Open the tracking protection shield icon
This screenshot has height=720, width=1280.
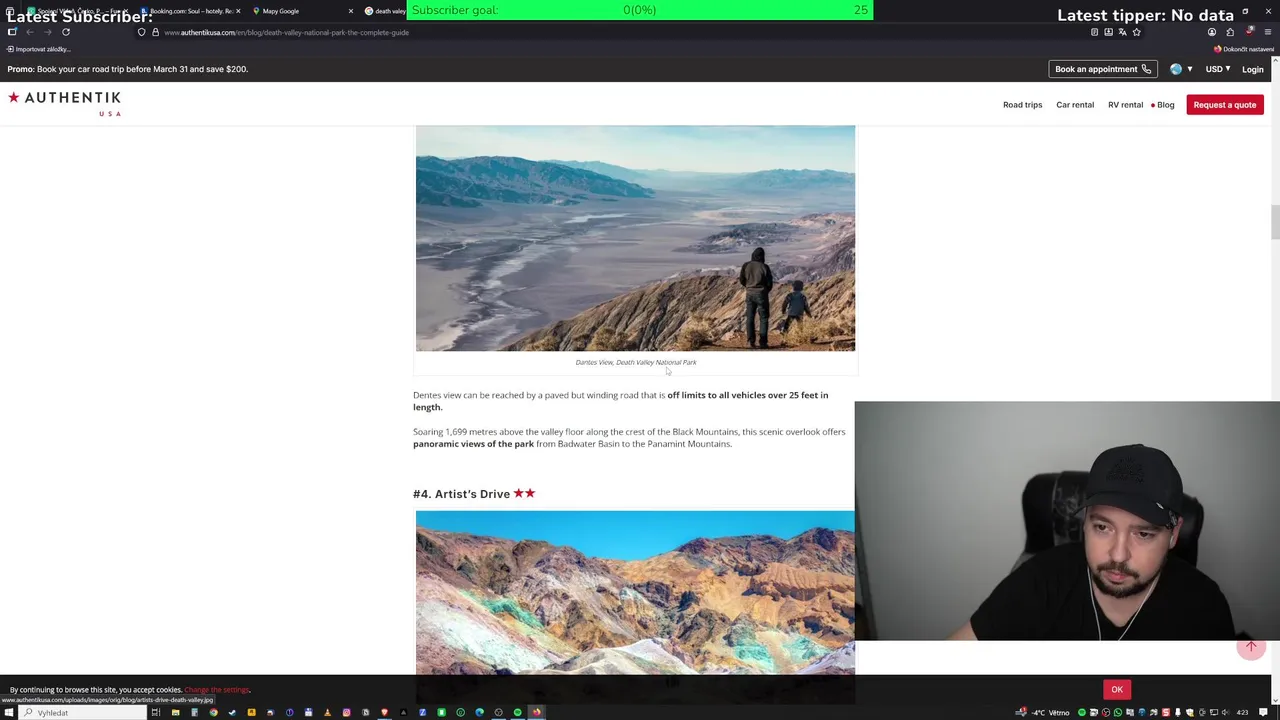click(141, 32)
